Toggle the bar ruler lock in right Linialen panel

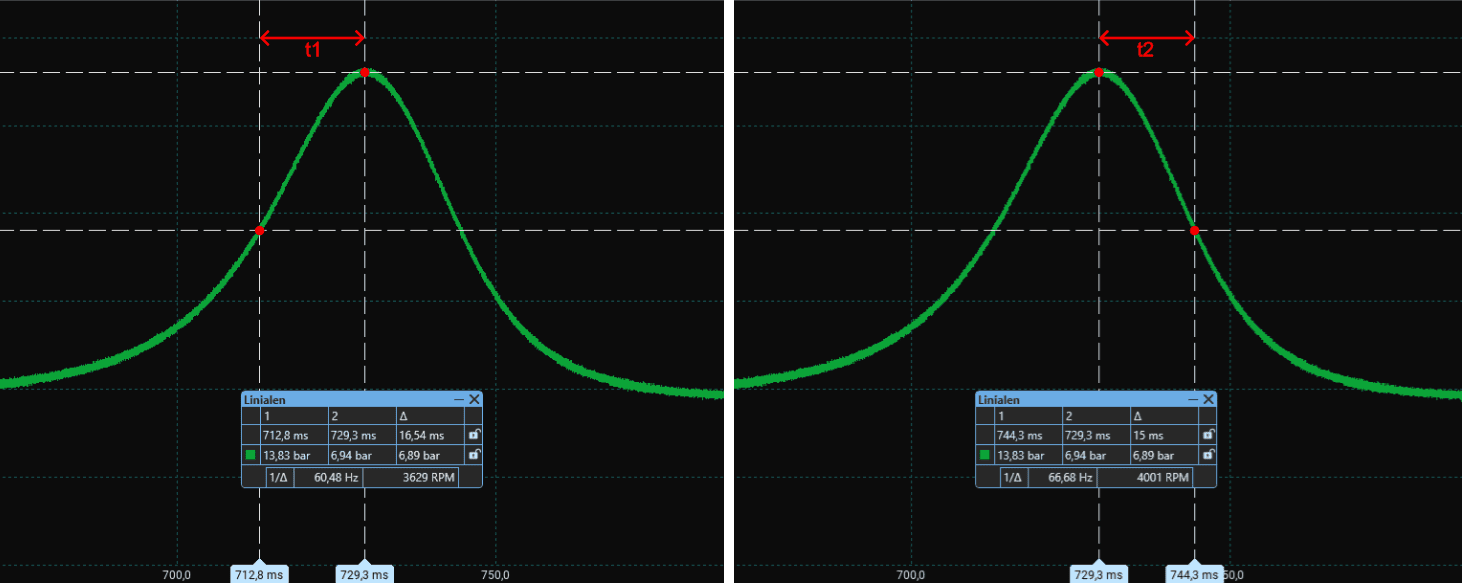pyautogui.click(x=1208, y=455)
